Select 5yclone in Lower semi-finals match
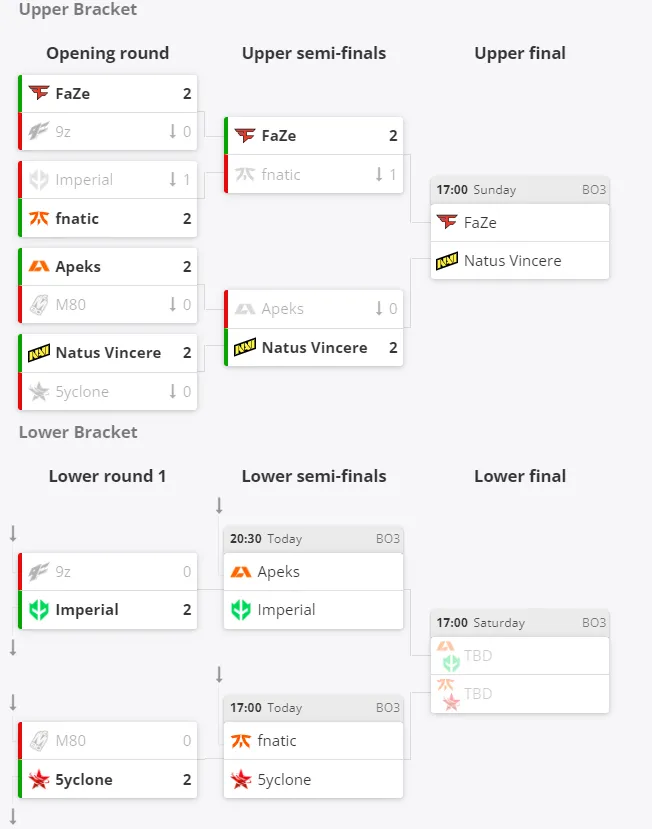 [x=314, y=779]
